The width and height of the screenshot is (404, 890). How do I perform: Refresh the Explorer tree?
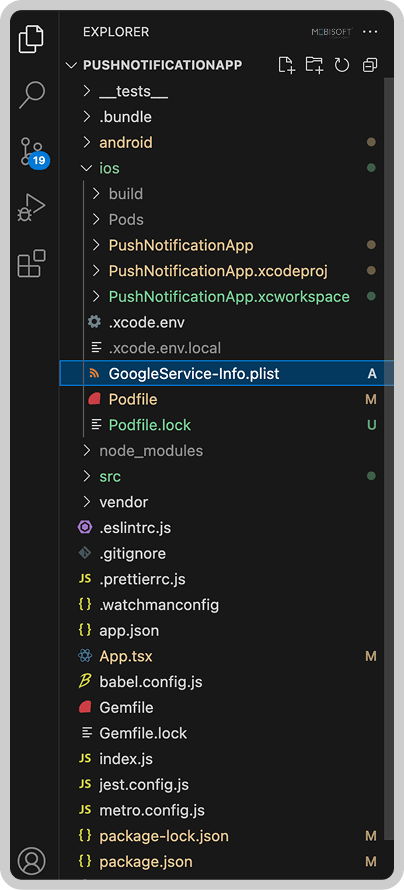pos(342,65)
